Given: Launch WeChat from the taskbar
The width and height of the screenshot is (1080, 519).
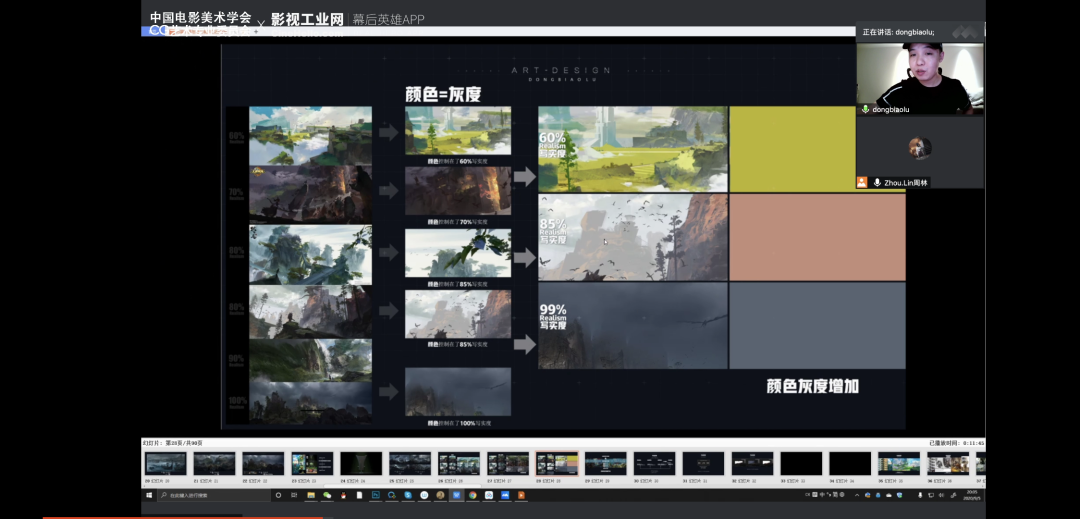Looking at the screenshot, I should (x=327, y=495).
